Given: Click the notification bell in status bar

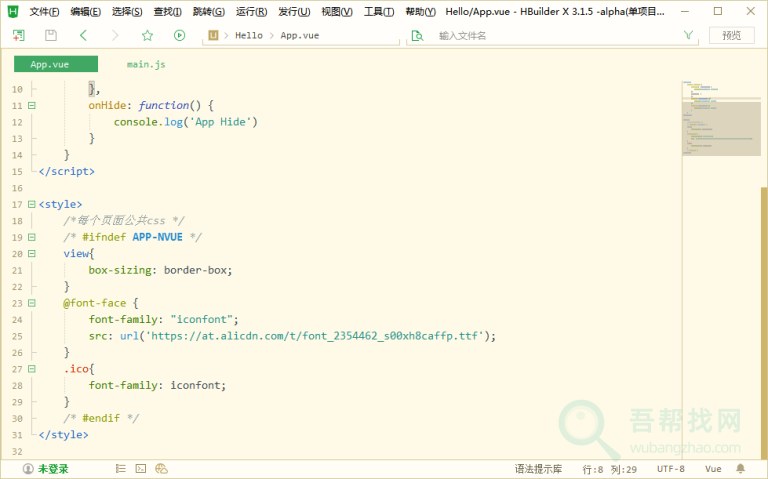Looking at the screenshot, I should point(741,468).
